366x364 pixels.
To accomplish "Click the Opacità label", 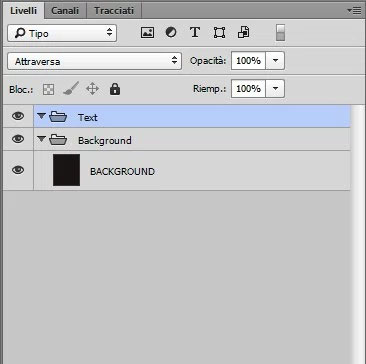I will tap(208, 61).
